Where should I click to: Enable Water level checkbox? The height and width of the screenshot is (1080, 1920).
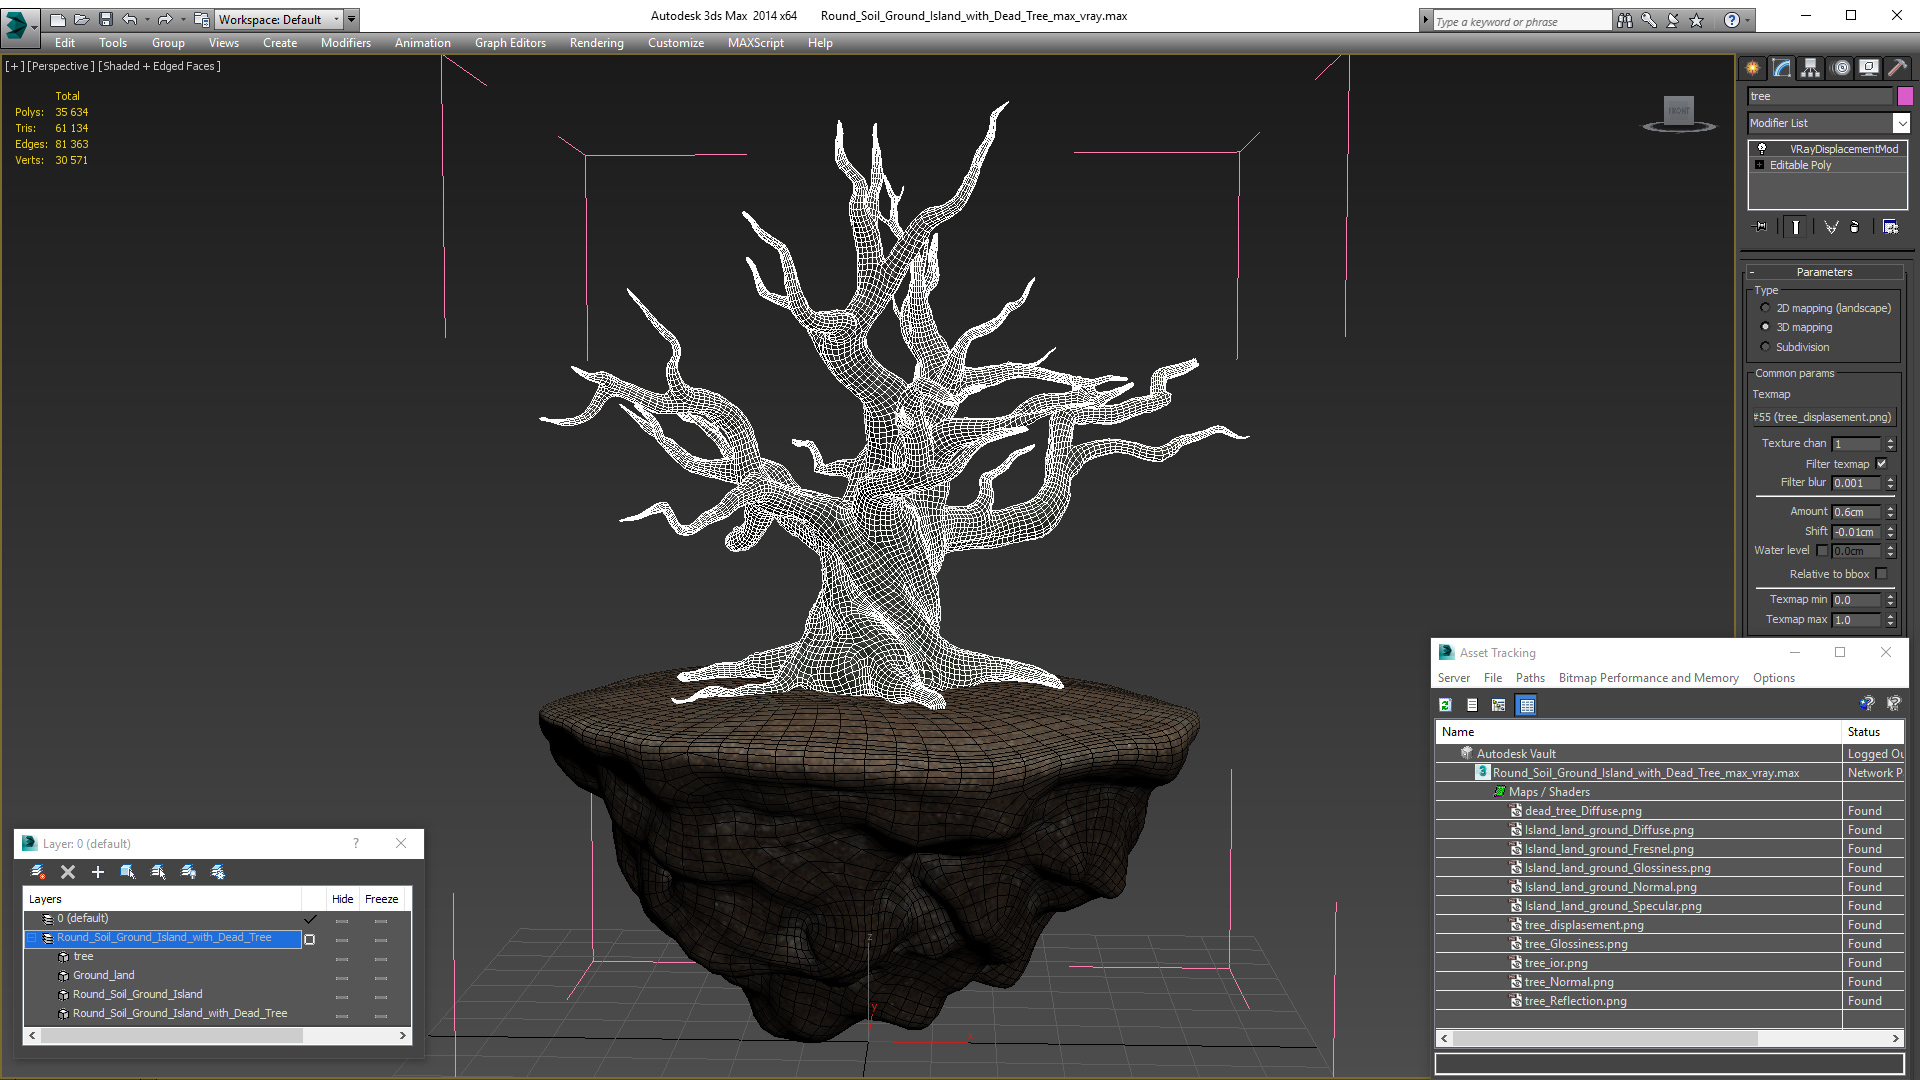(1822, 550)
